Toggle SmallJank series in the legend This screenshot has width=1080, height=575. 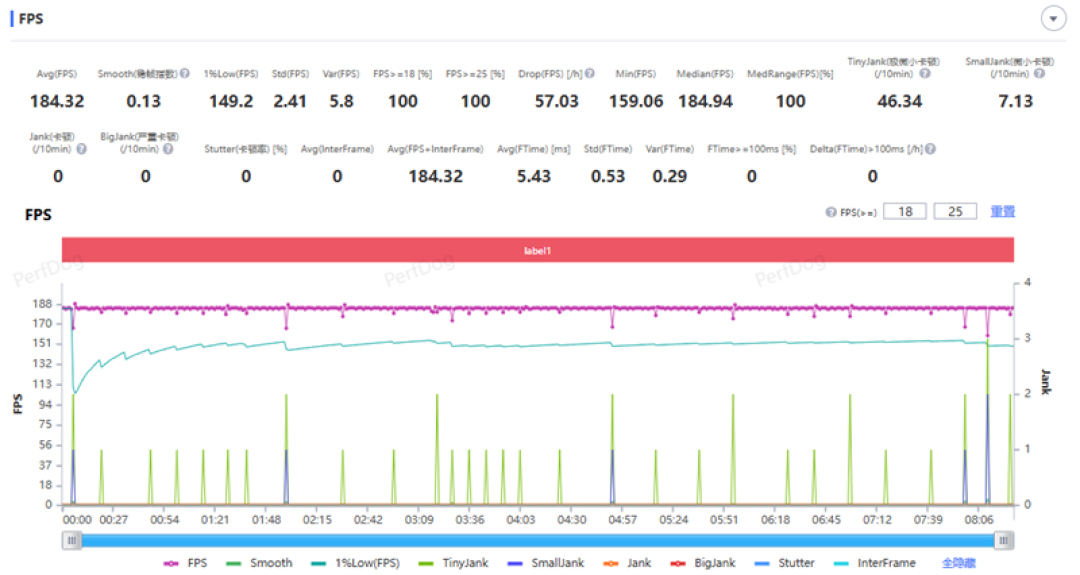coord(546,563)
